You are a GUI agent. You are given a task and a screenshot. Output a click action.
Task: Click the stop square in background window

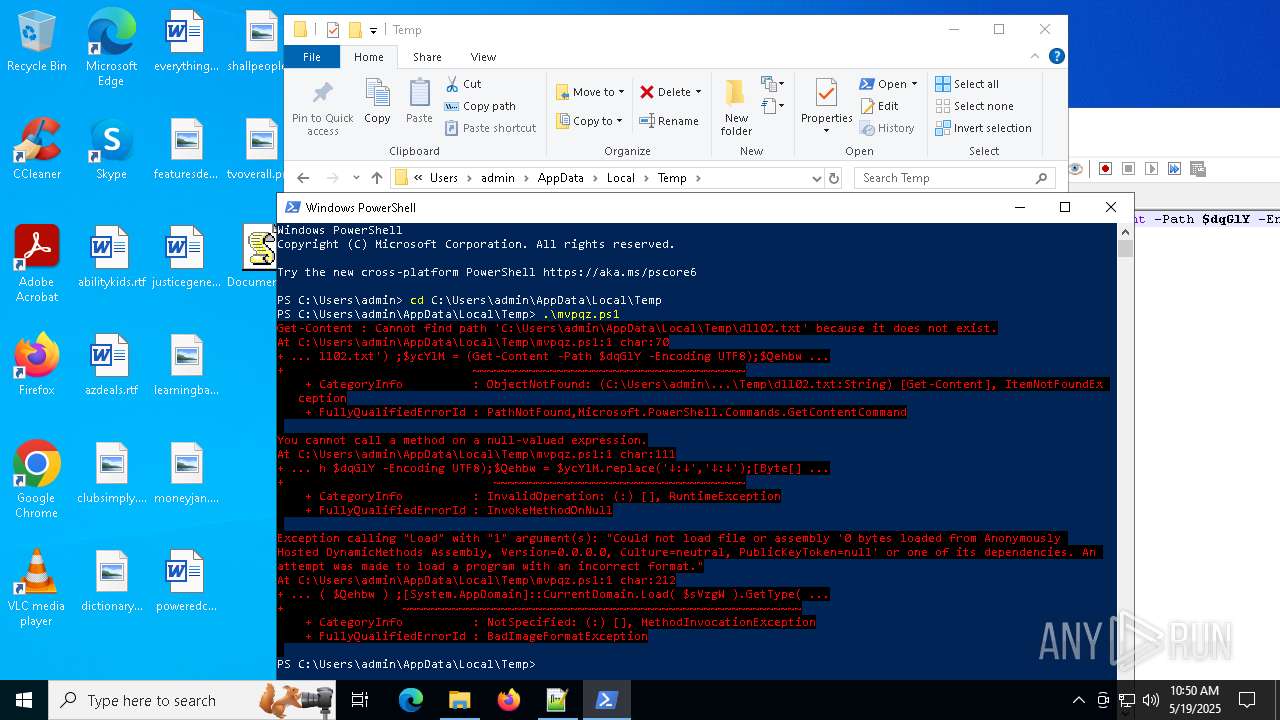(1128, 169)
